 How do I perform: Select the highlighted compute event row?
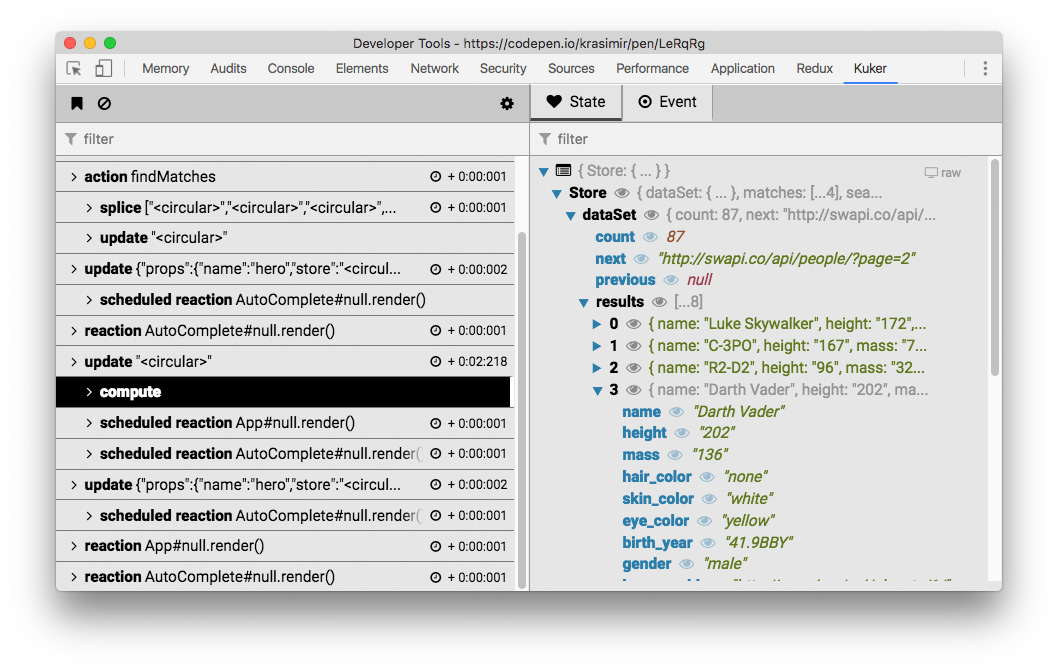pyautogui.click(x=283, y=392)
